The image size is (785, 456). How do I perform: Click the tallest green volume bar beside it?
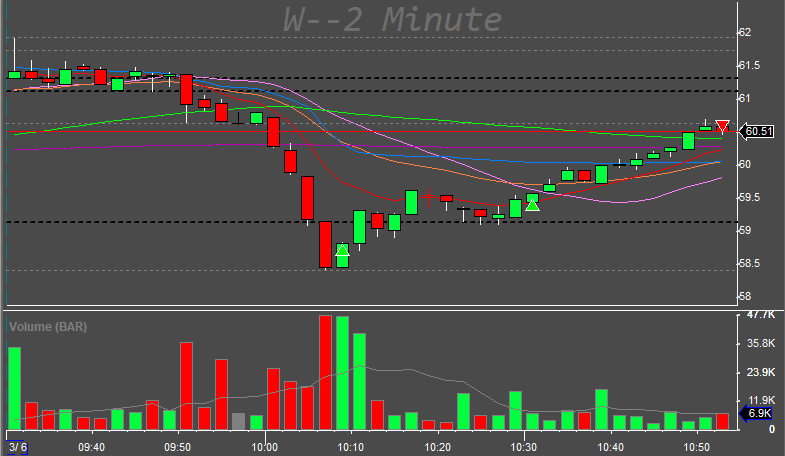[342, 373]
